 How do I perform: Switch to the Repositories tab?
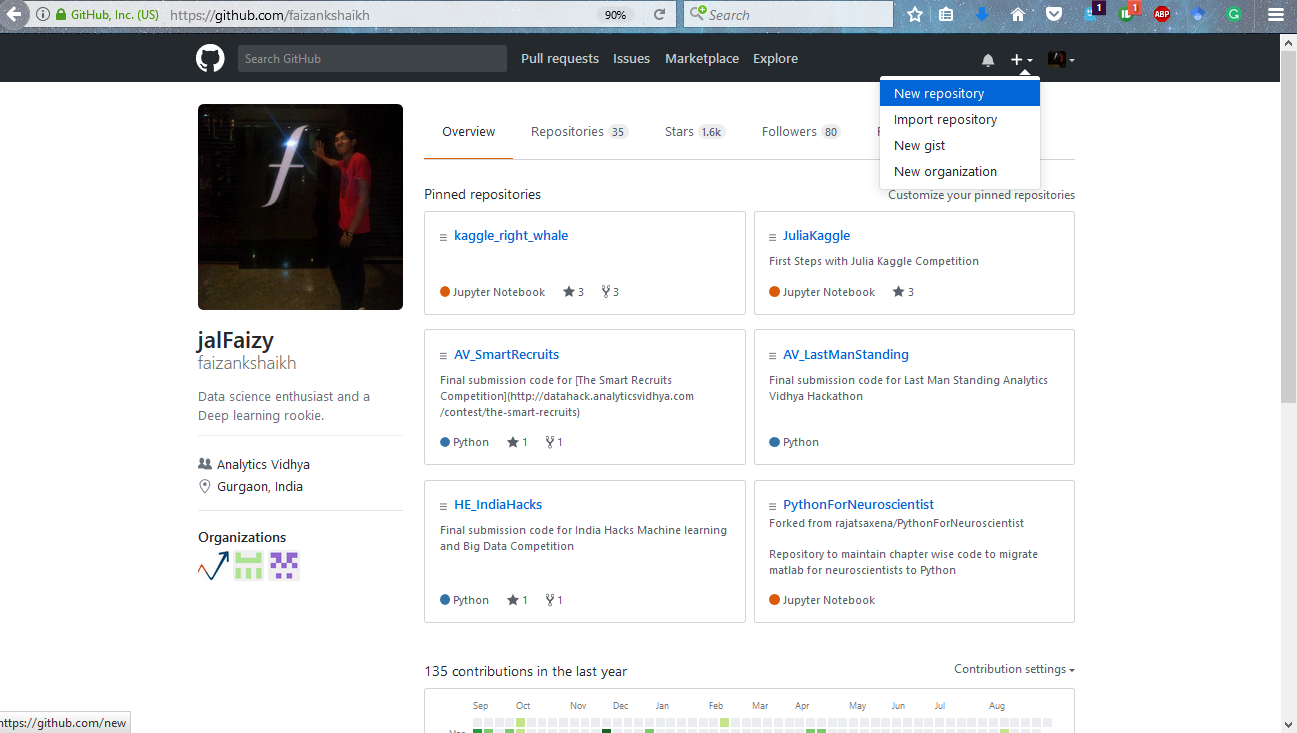pyautogui.click(x=579, y=132)
